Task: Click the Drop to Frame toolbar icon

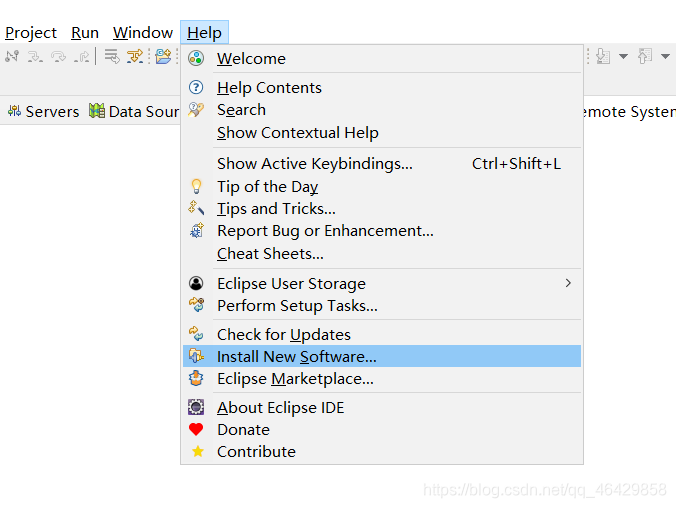Action: [x=112, y=56]
